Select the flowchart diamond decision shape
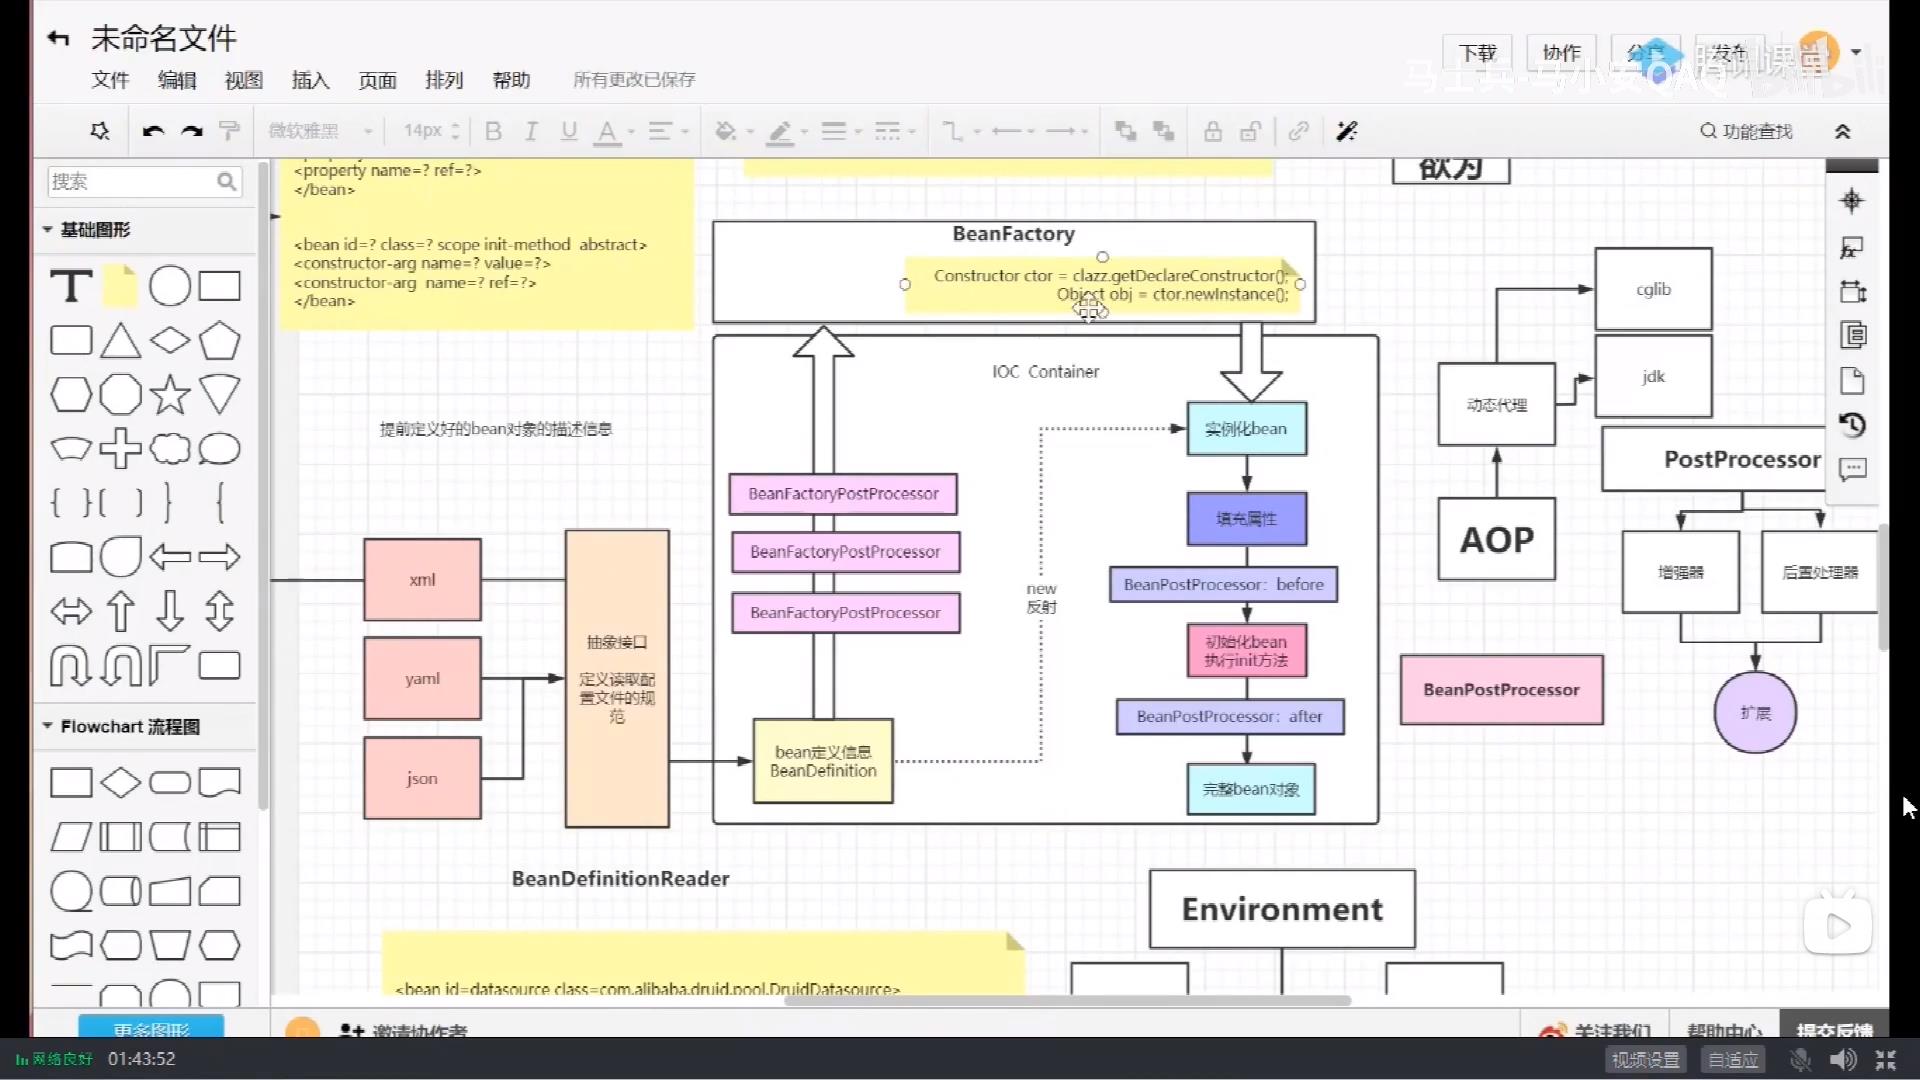This screenshot has height=1080, width=1920. 120,782
